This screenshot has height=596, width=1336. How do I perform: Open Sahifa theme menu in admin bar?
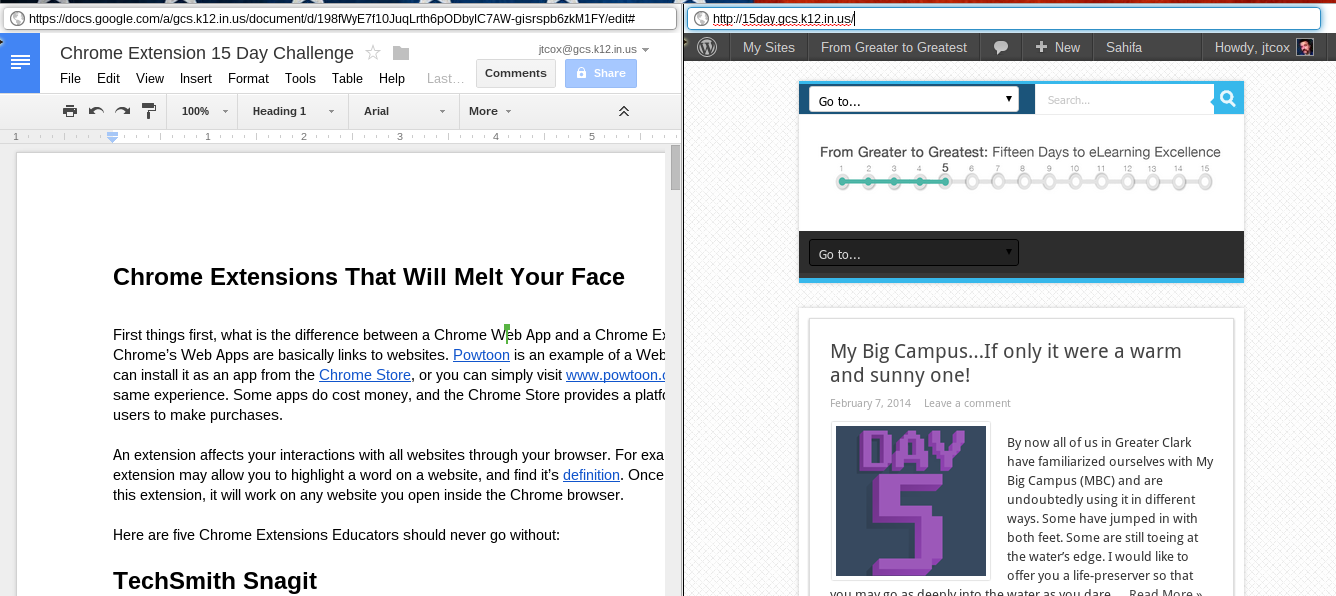tap(1124, 47)
